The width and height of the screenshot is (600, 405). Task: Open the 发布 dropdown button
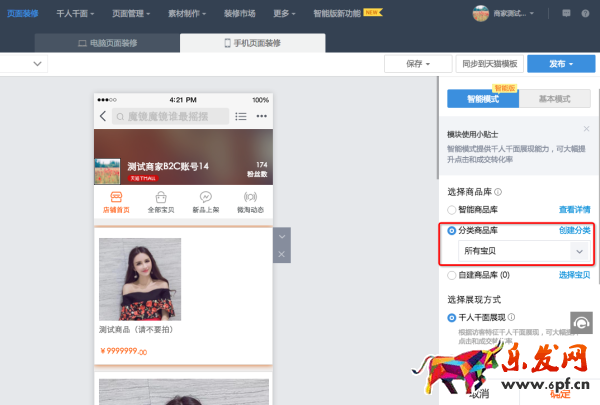pos(561,64)
